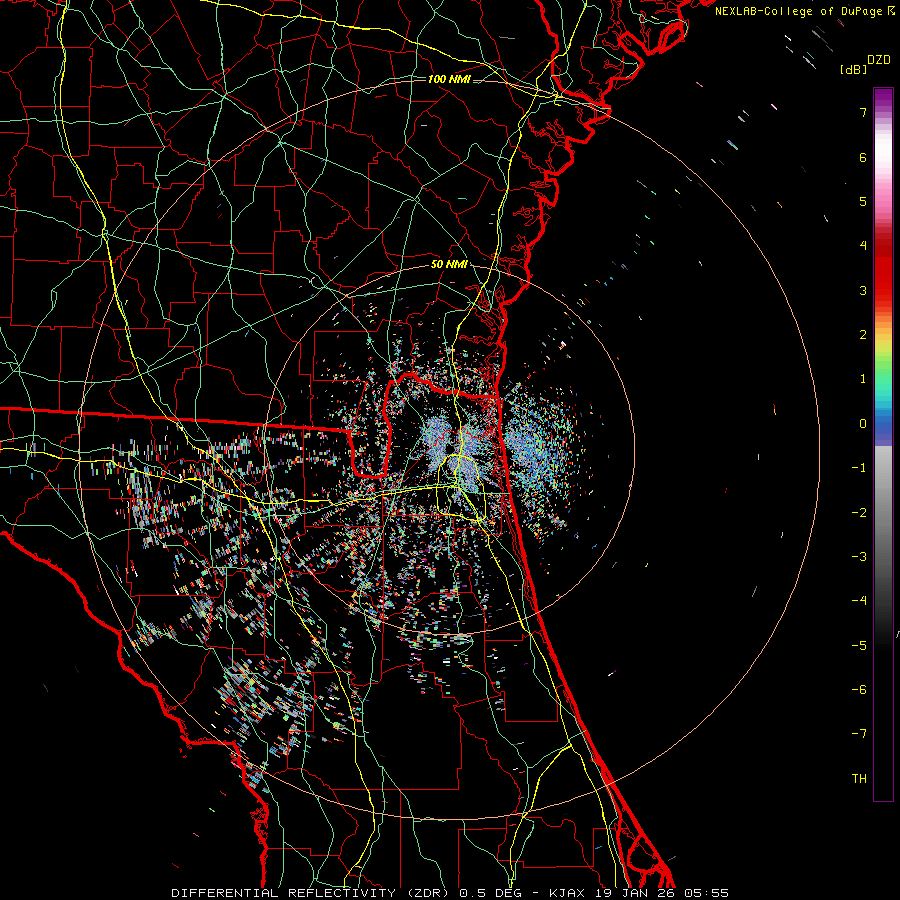Click the DZD label above the color scale
The width and height of the screenshot is (900, 900).
click(x=879, y=60)
